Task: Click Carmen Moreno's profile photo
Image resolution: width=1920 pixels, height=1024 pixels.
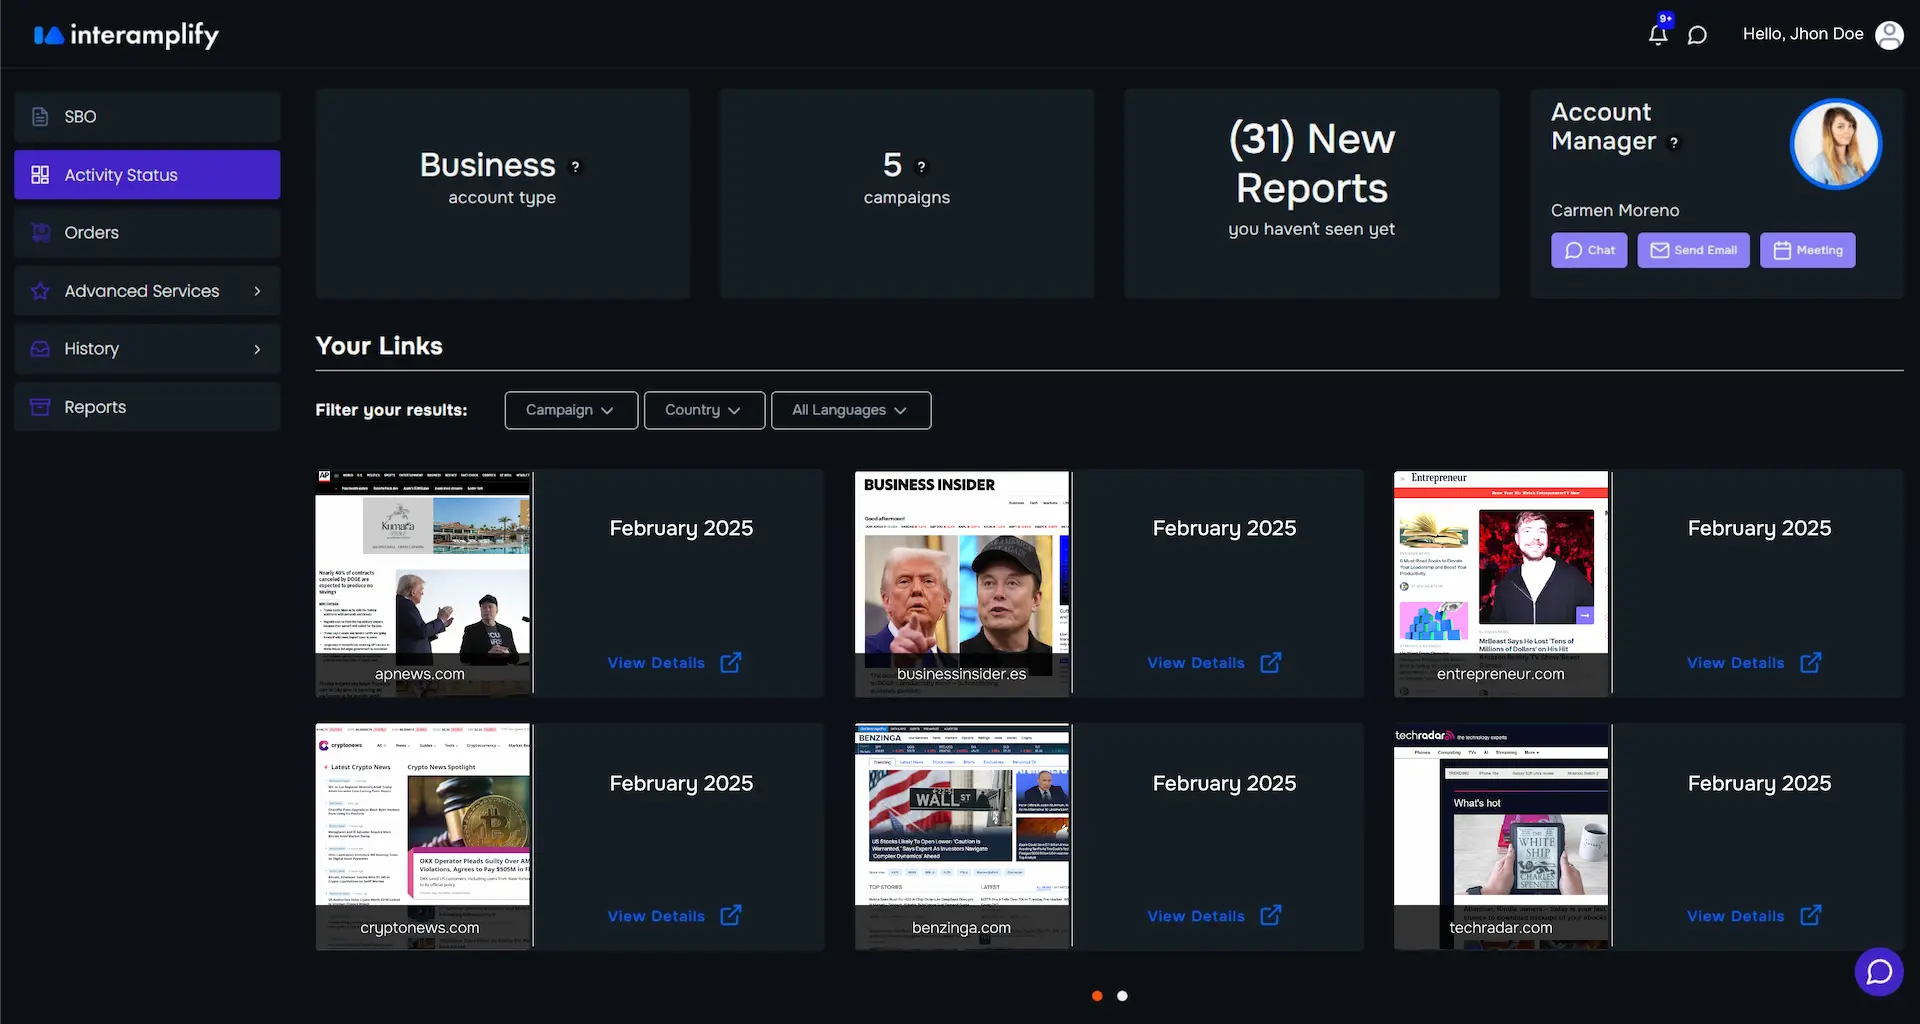Action: 1836,144
